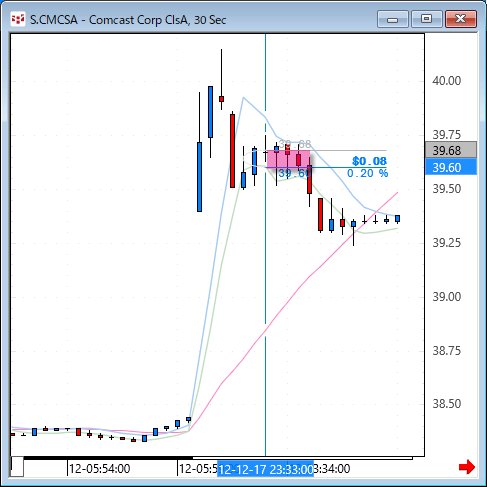Screen dimensions: 487x487
Task: Minimize the S.CMCSA chart window
Action: (393, 19)
